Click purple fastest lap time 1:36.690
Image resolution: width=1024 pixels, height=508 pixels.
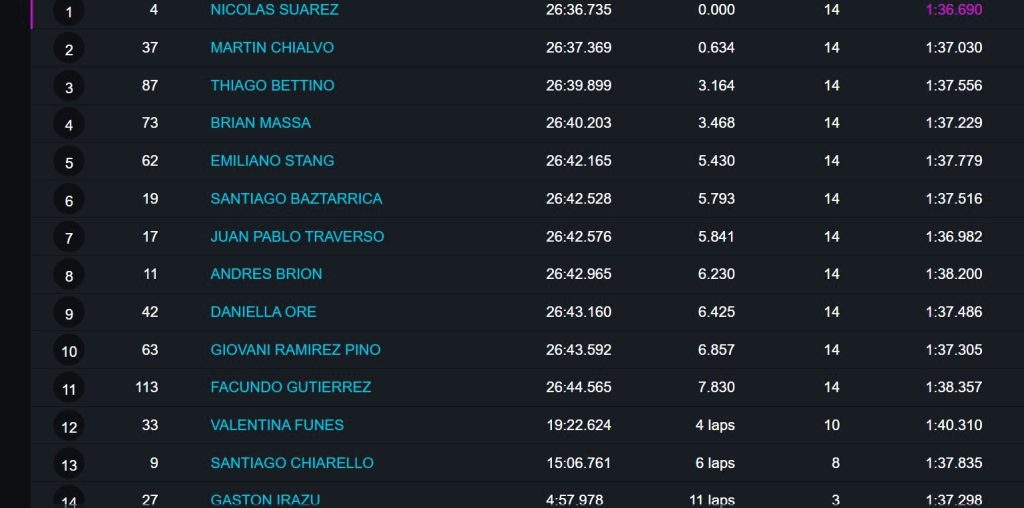click(x=953, y=10)
